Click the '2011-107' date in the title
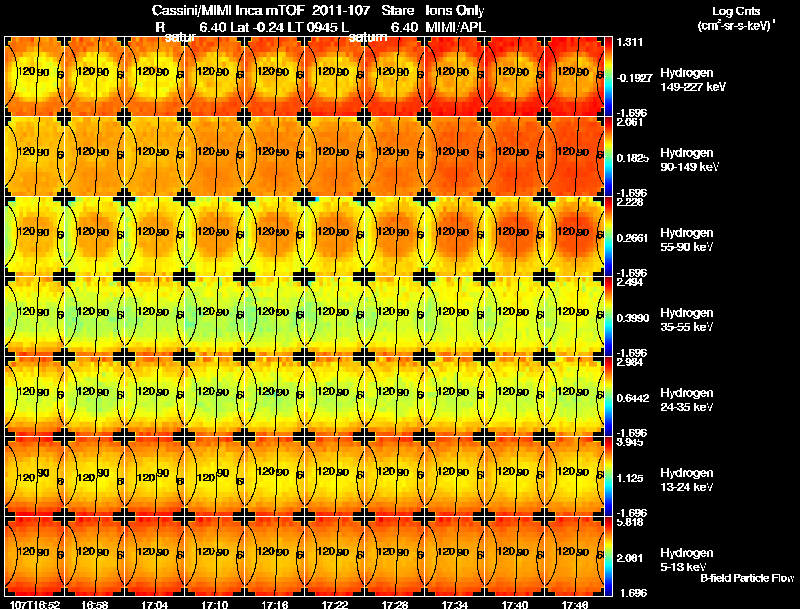800x609 pixels. [341, 10]
